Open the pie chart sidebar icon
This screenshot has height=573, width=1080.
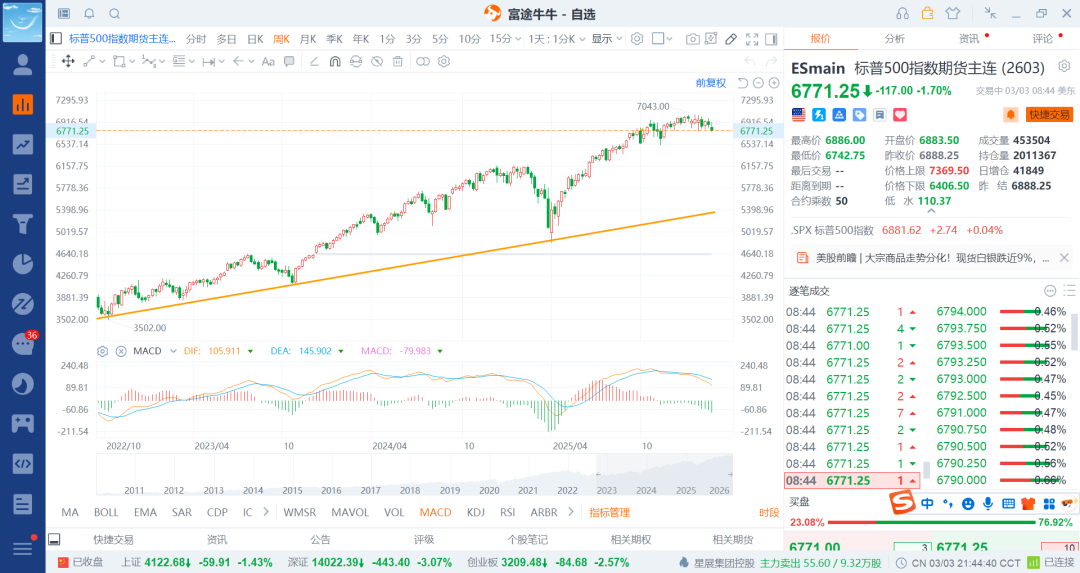pyautogui.click(x=23, y=264)
